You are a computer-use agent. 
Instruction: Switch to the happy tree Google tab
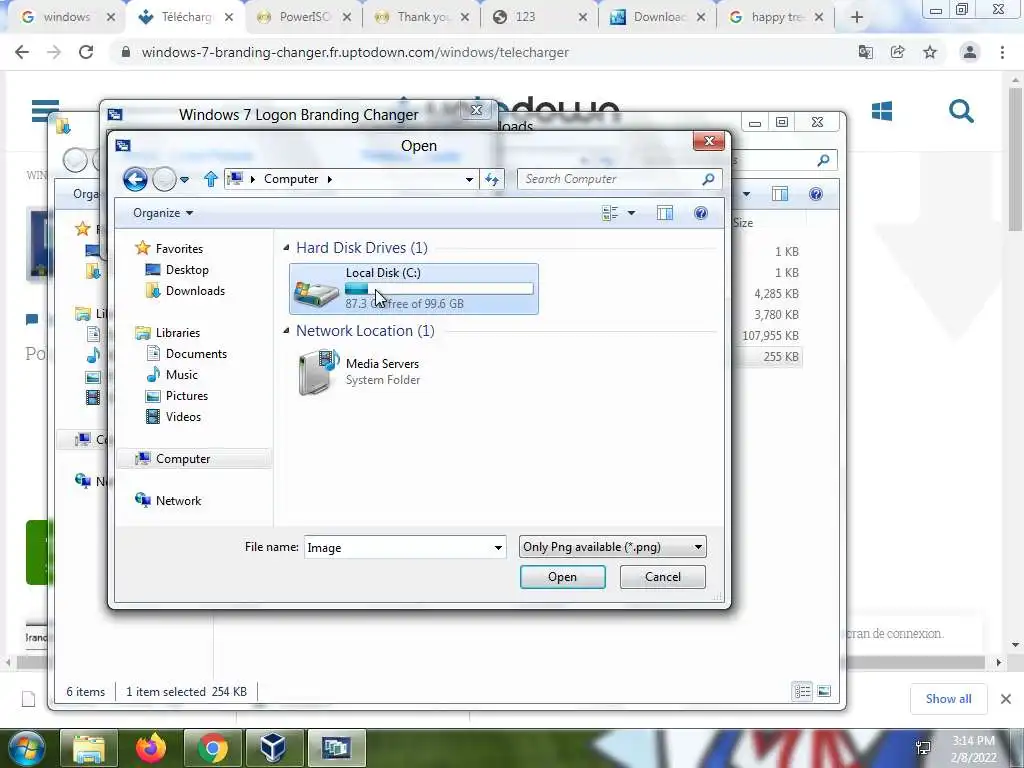click(775, 17)
